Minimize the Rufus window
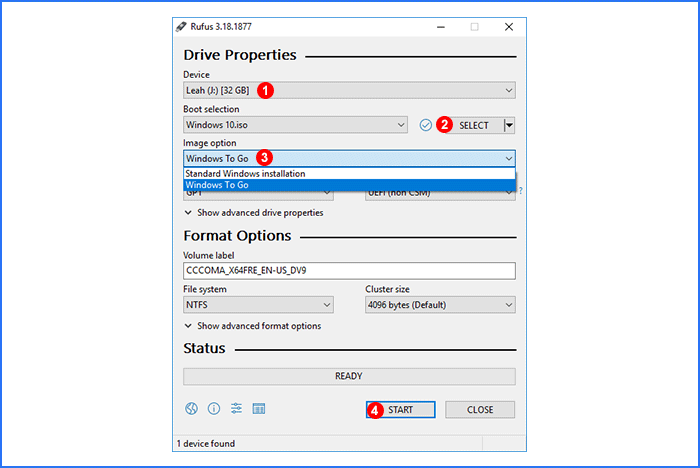This screenshot has height=468, width=700. click(441, 27)
